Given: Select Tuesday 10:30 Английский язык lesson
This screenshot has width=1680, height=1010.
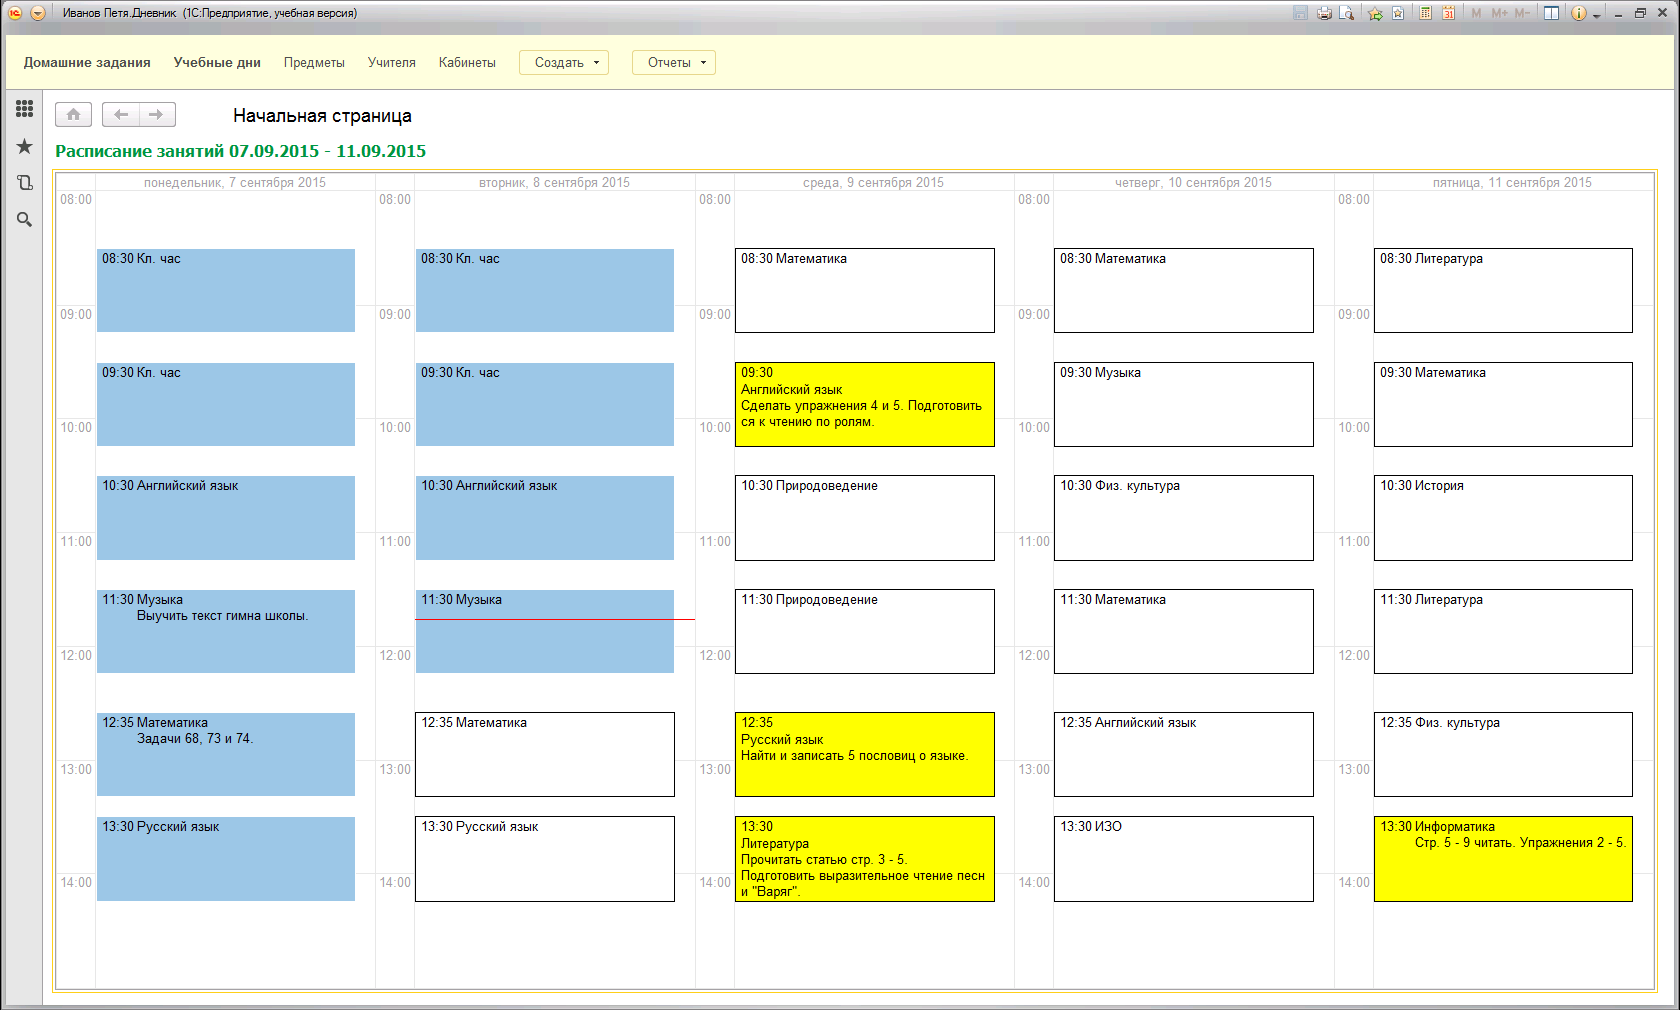Looking at the screenshot, I should pos(545,517).
